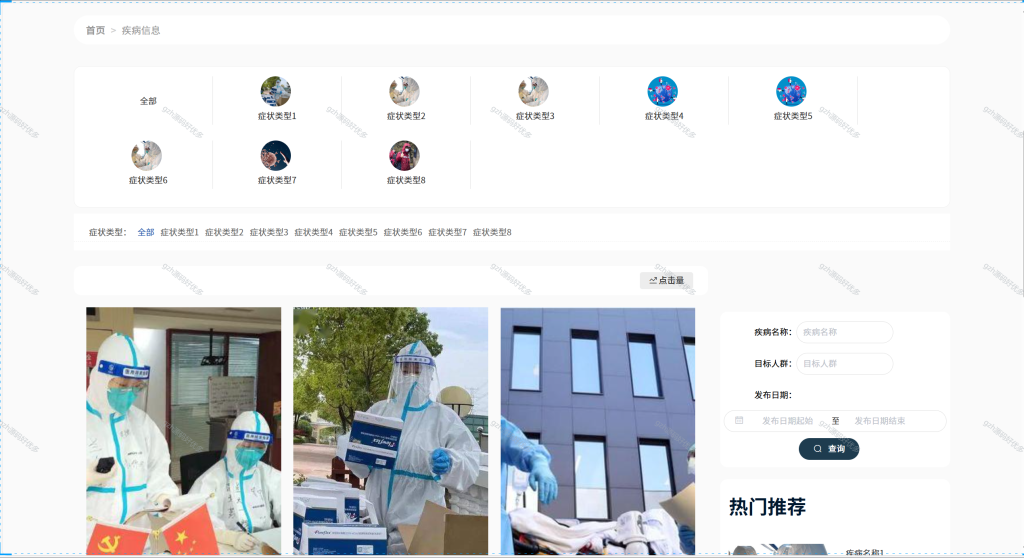Screen dimensions: 1024x558
Task: Filter by 症状类型3 text link
Action: 268,232
